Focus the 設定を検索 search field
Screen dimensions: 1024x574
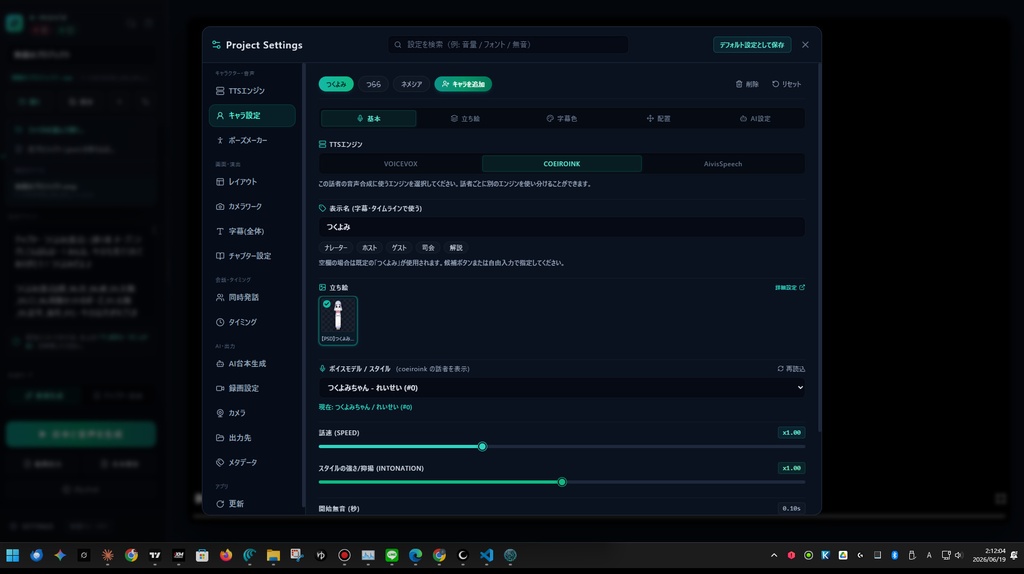tap(507, 44)
